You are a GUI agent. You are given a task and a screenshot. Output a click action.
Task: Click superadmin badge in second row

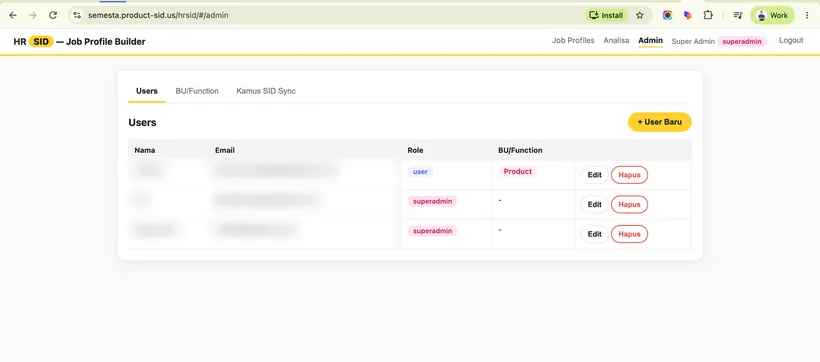[x=432, y=201]
